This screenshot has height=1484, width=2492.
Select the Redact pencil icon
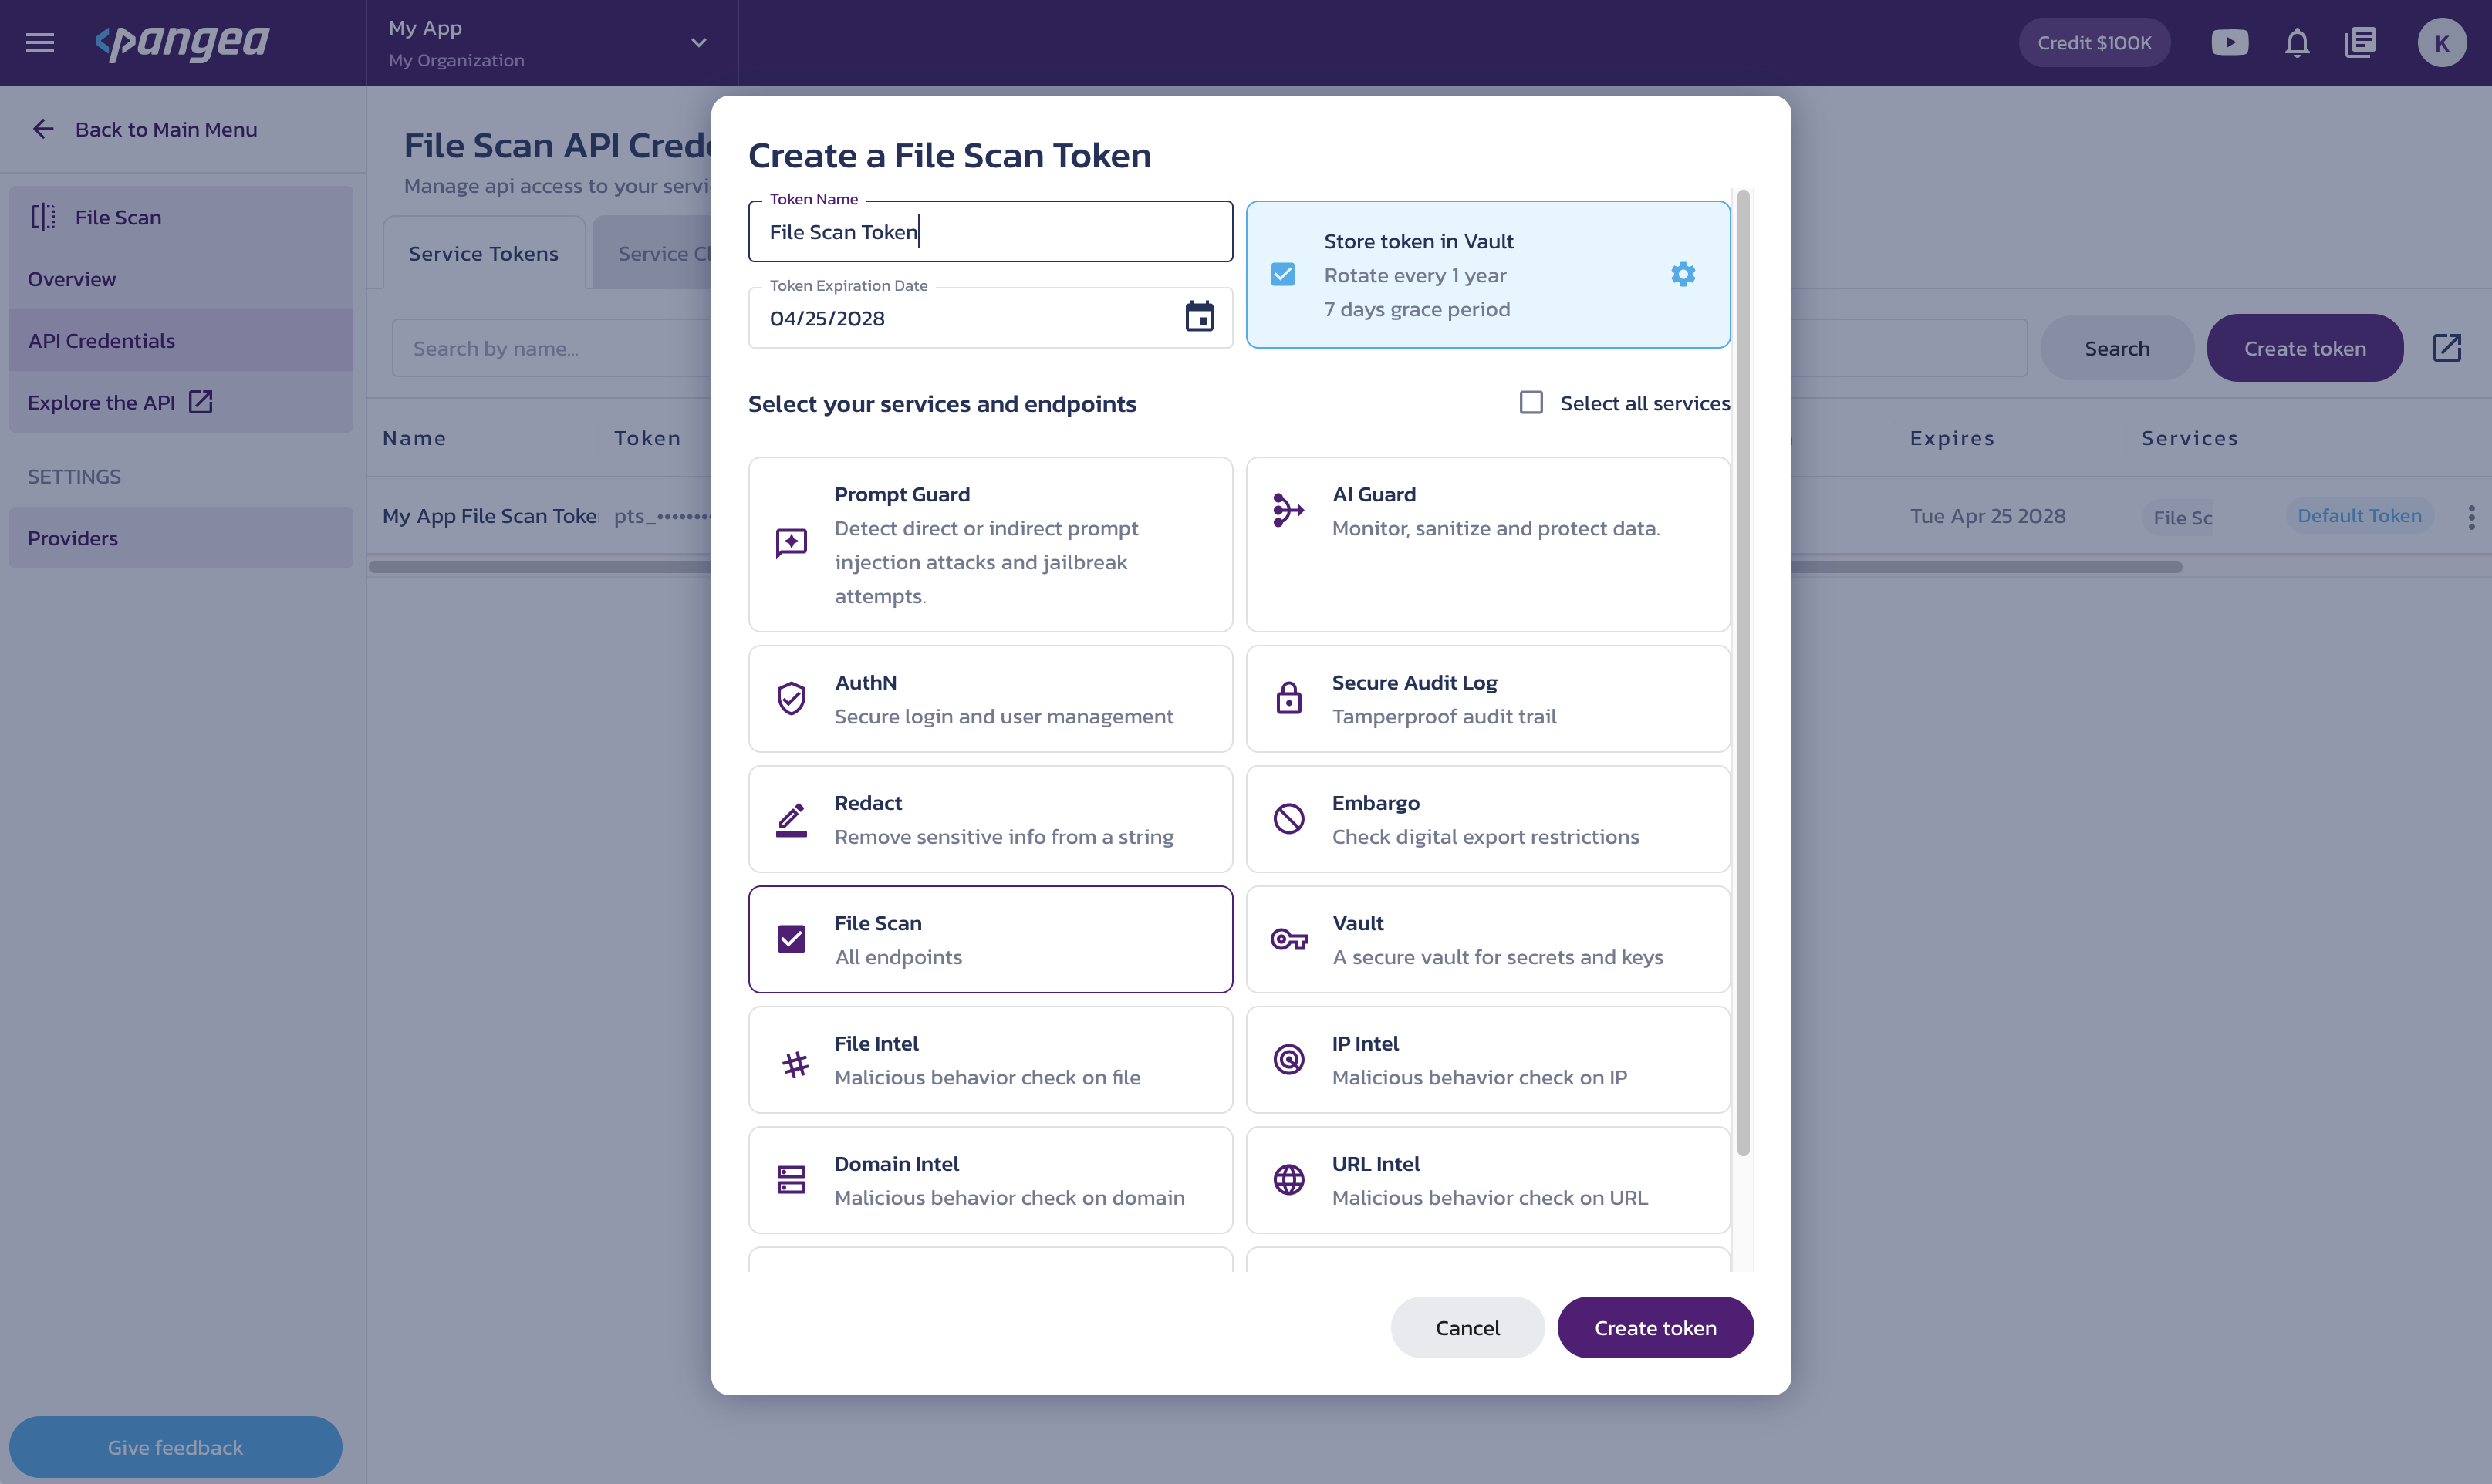(x=791, y=819)
